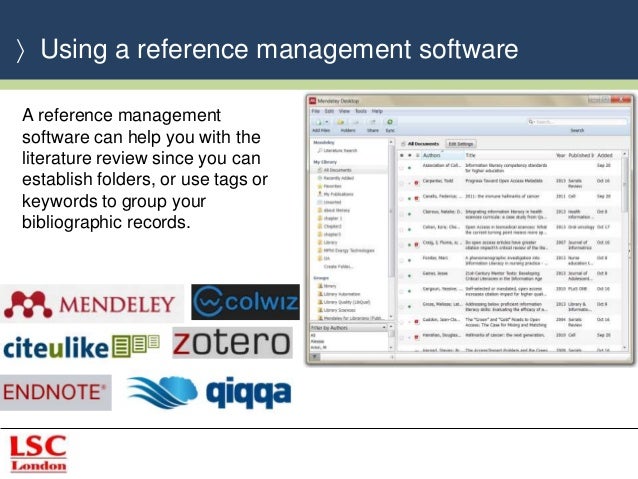Click the Create Folder link

coord(339,267)
